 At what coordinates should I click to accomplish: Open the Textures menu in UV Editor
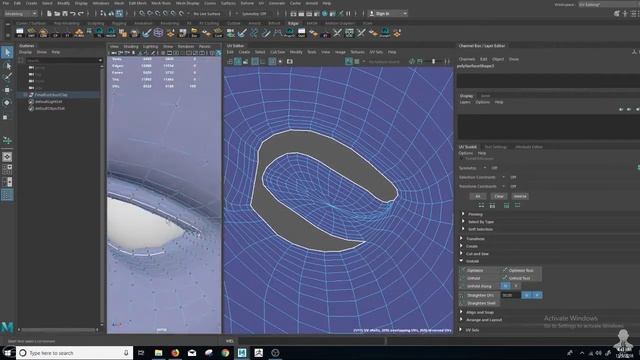tap(358, 52)
